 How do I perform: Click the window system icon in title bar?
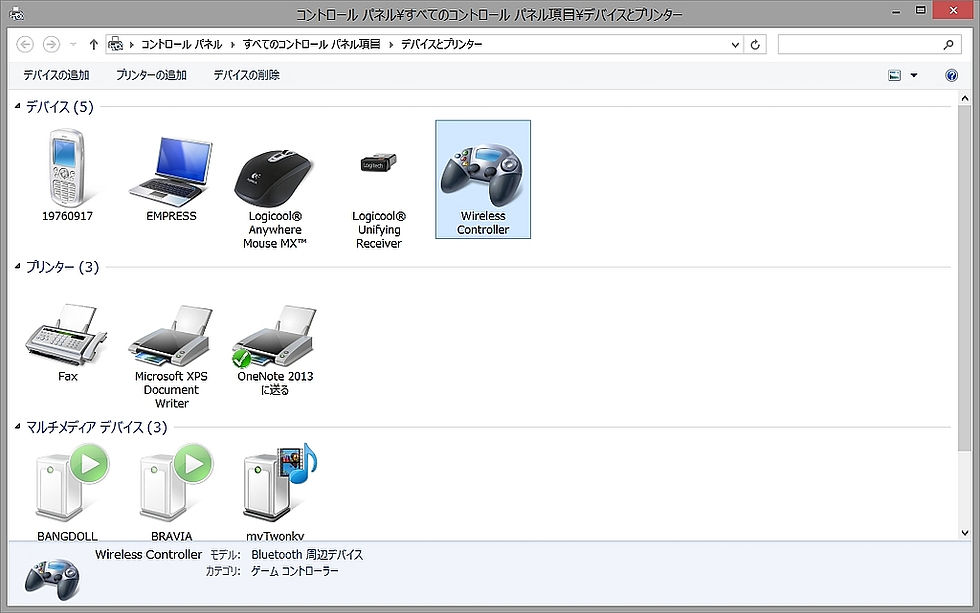point(16,12)
